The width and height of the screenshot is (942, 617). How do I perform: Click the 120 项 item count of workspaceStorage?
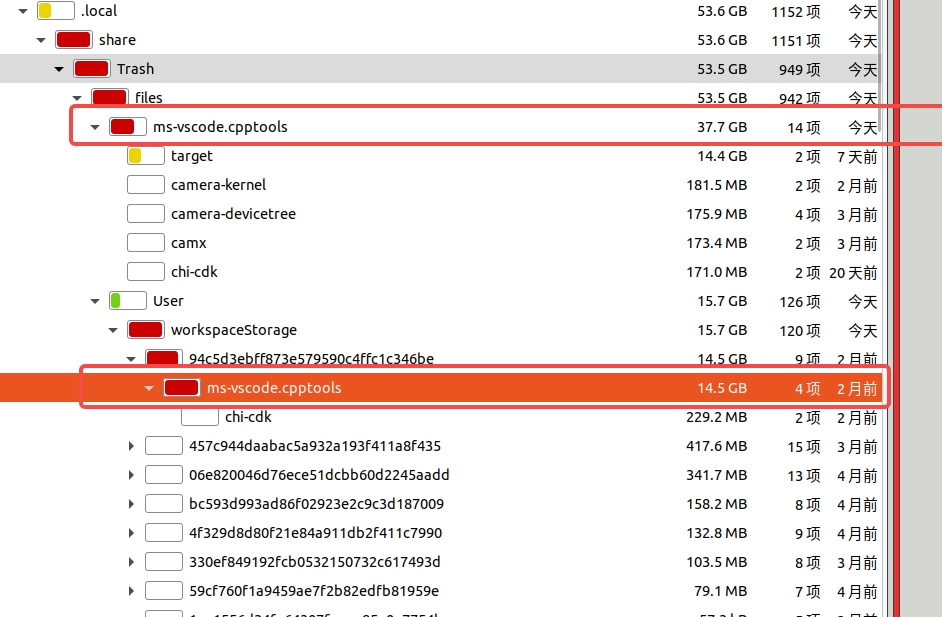coord(799,330)
